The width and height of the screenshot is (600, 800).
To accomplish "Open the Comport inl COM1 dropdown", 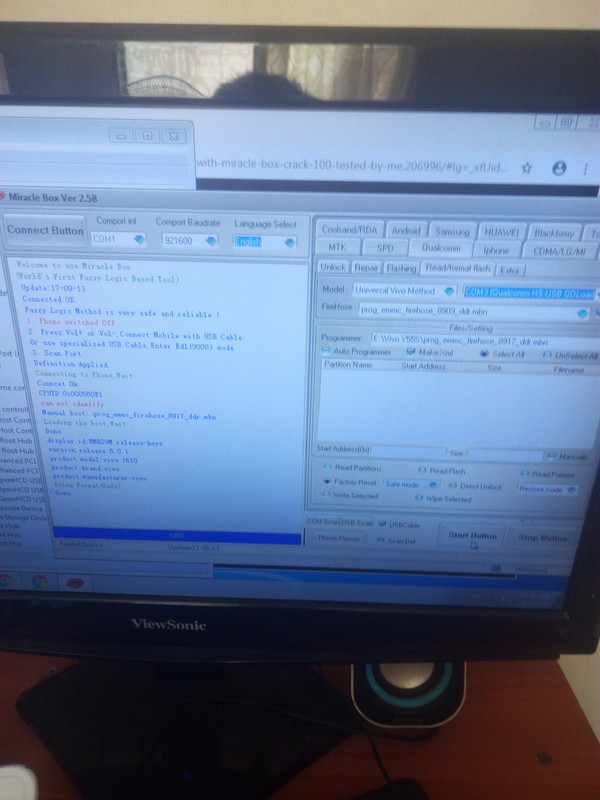I will [118, 239].
